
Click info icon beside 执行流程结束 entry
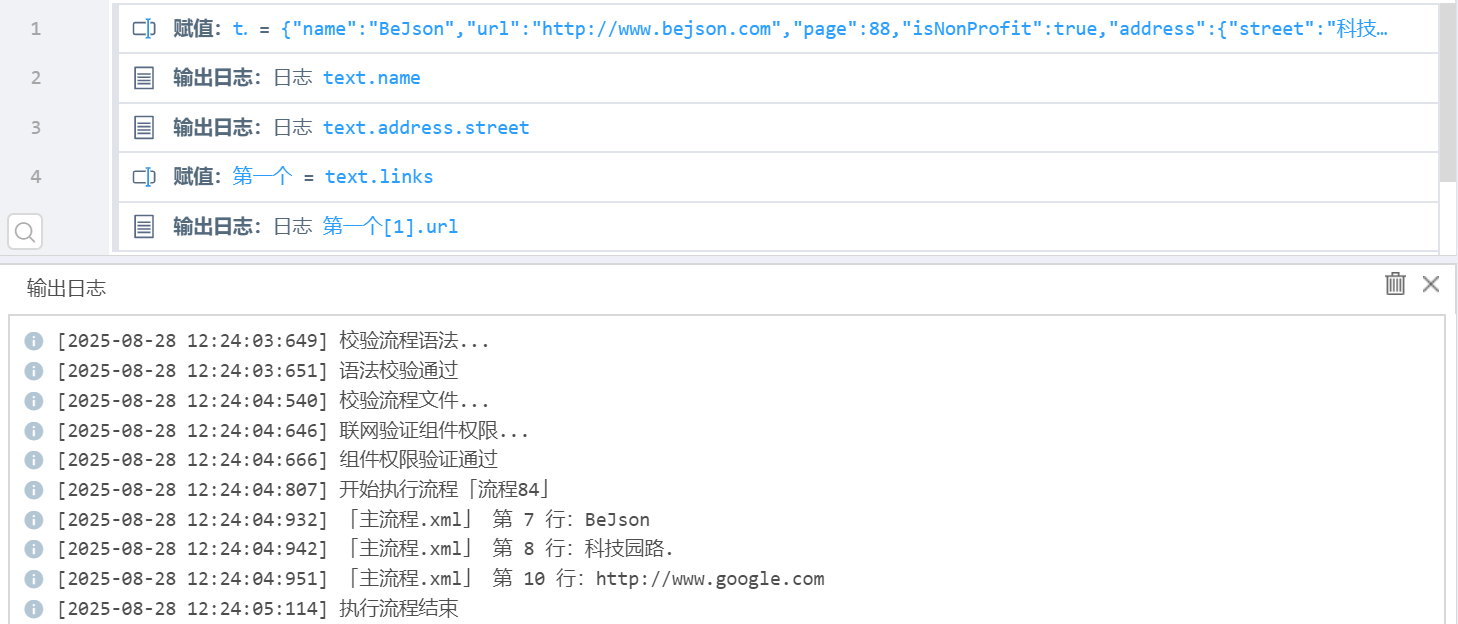coord(33,609)
